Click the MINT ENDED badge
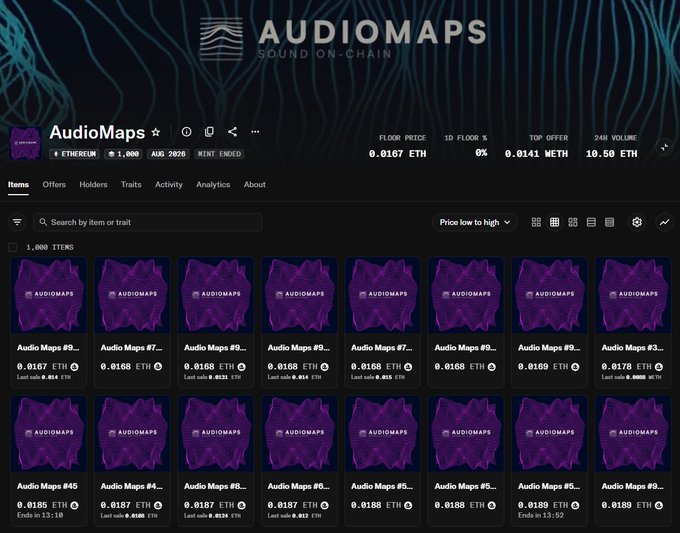Image resolution: width=680 pixels, height=533 pixels. (219, 154)
